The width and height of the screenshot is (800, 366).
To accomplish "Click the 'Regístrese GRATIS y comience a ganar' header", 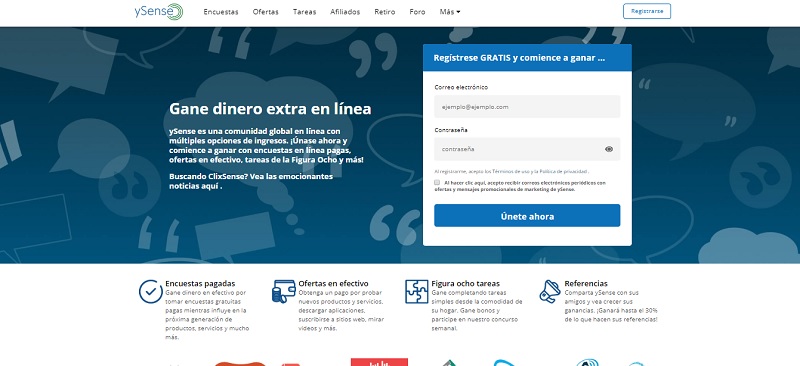I will pos(519,58).
